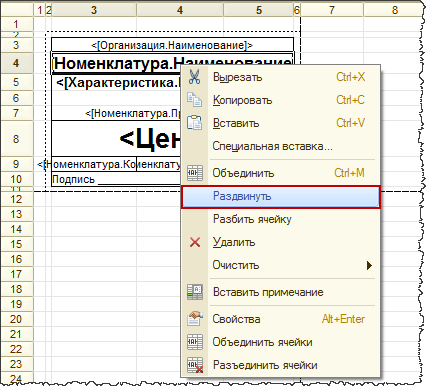426x389 pixels.
Task: Select column header 5
Action: point(259,10)
